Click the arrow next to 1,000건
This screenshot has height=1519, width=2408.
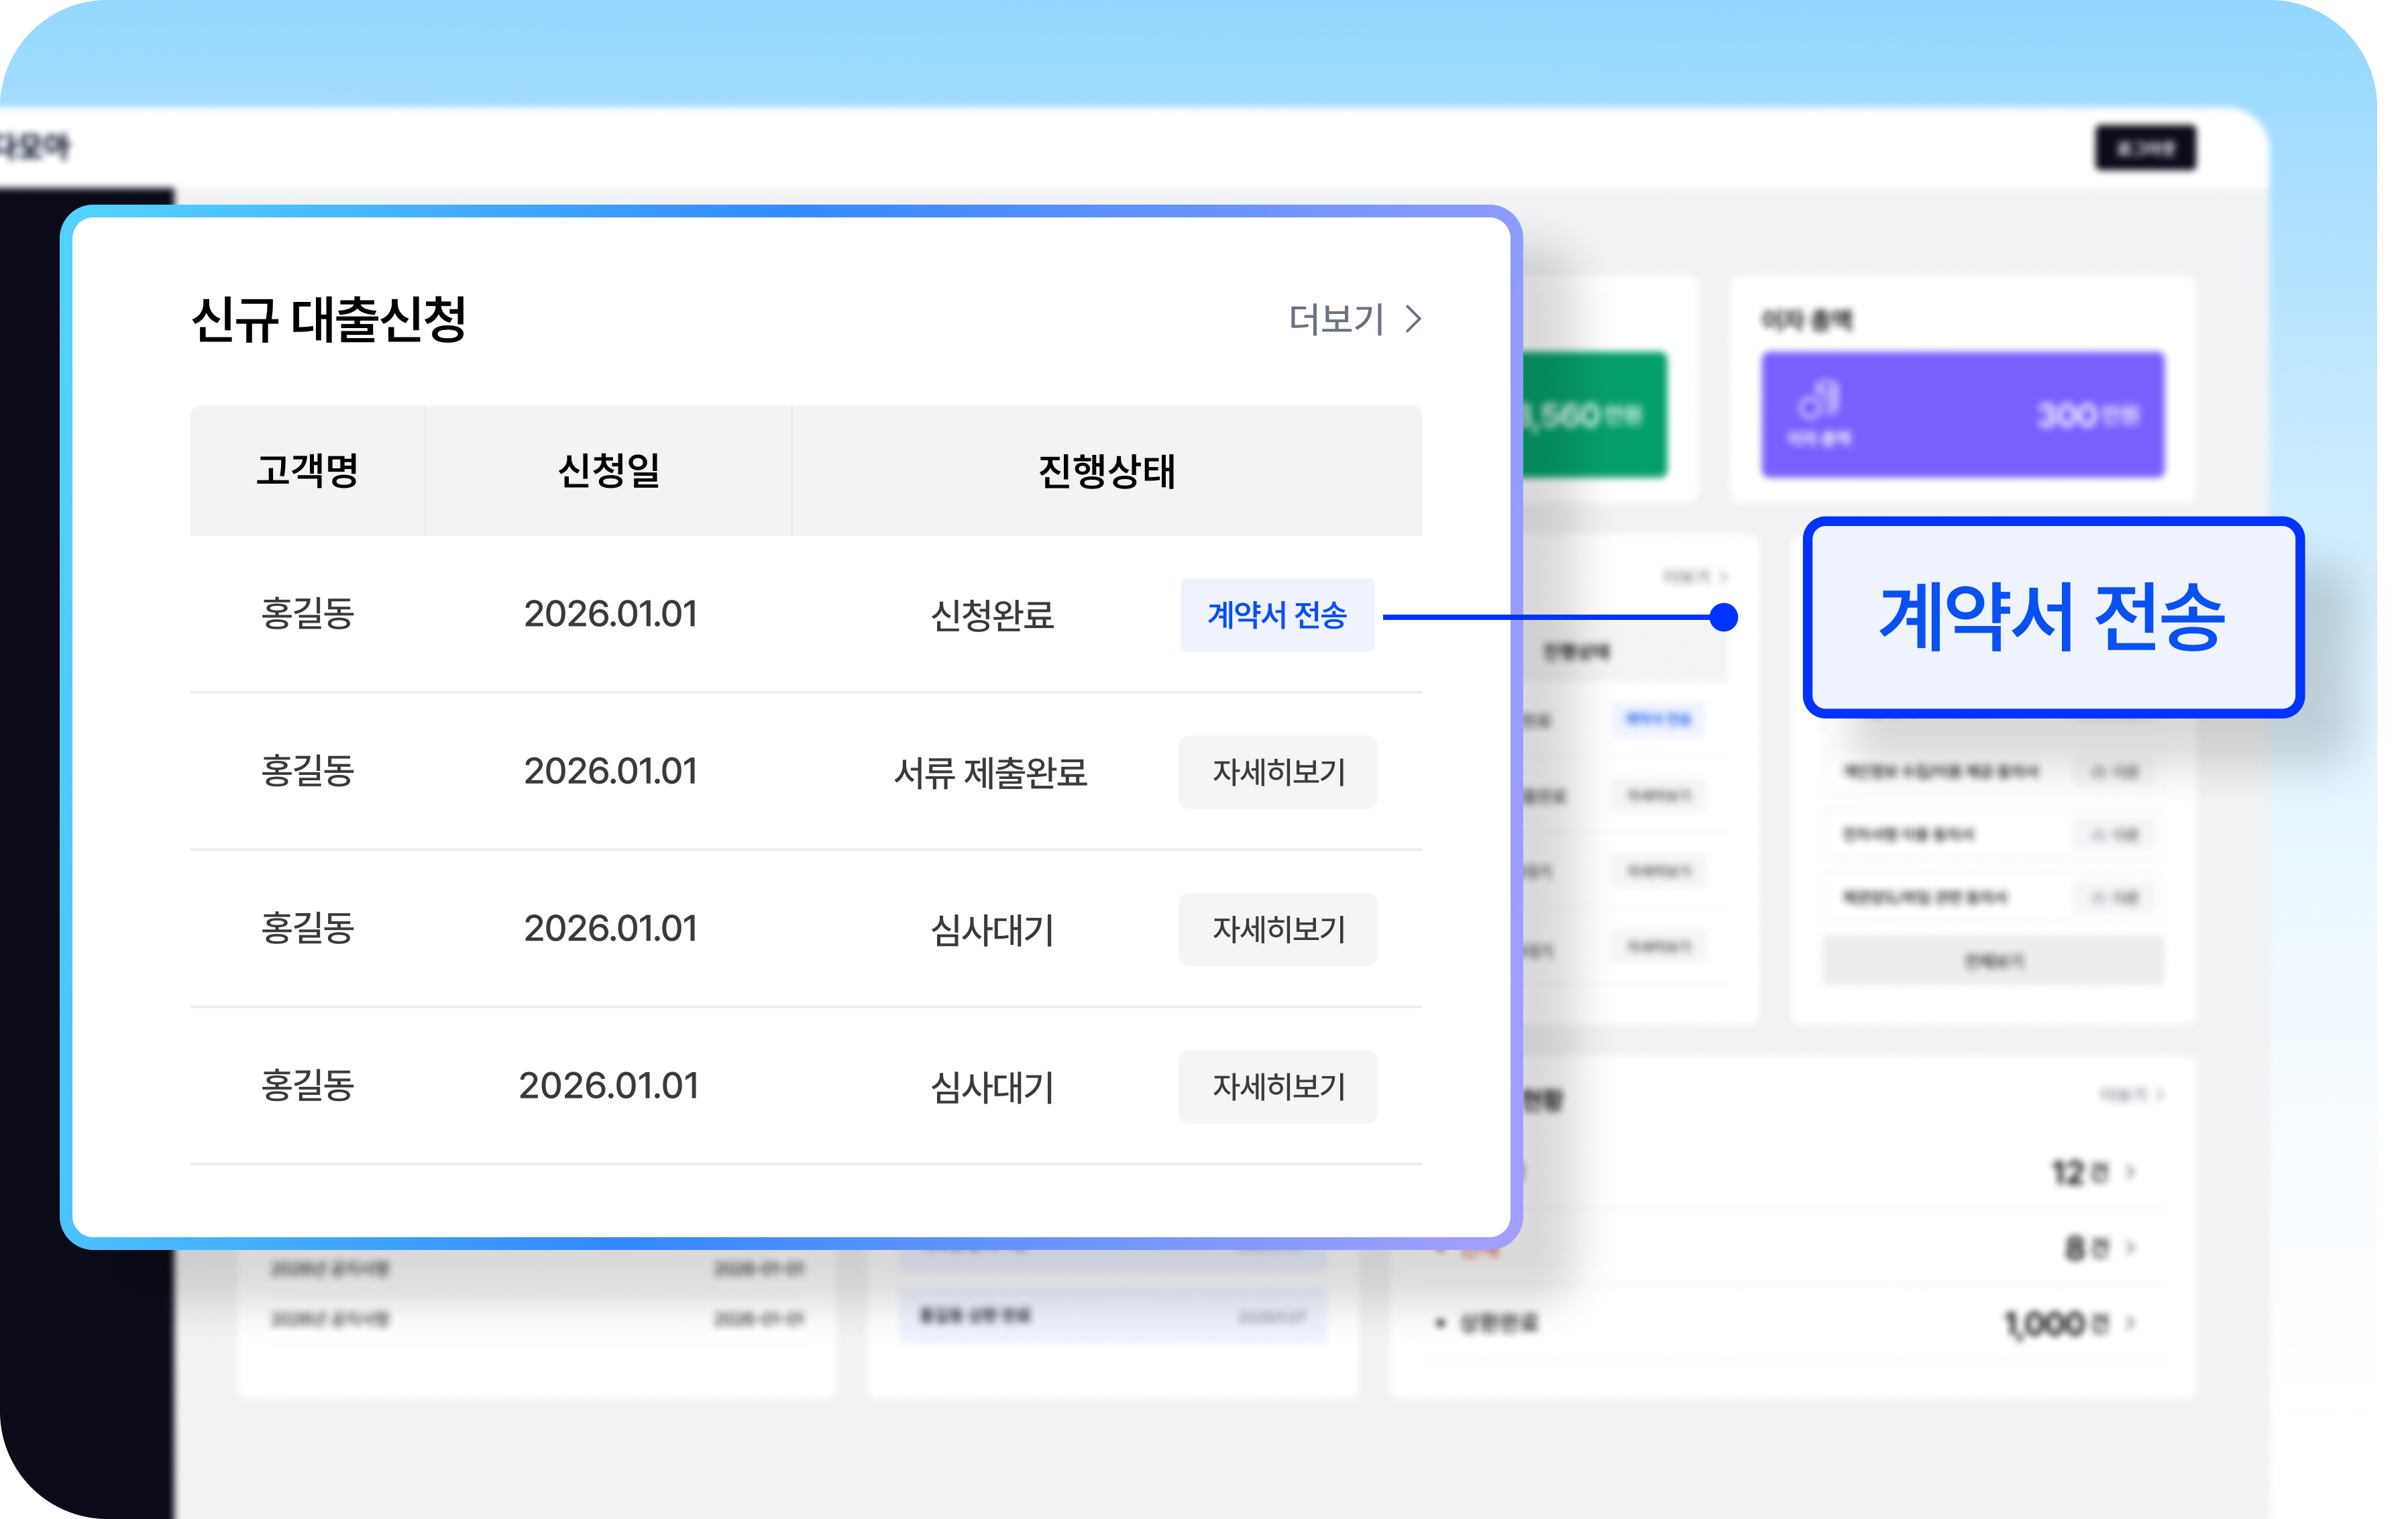pyautogui.click(x=2130, y=1323)
